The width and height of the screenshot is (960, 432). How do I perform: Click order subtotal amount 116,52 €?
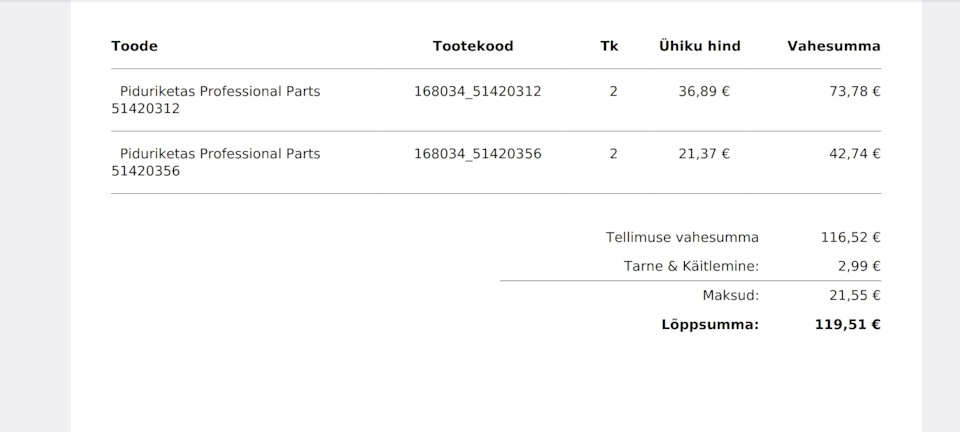pos(850,238)
